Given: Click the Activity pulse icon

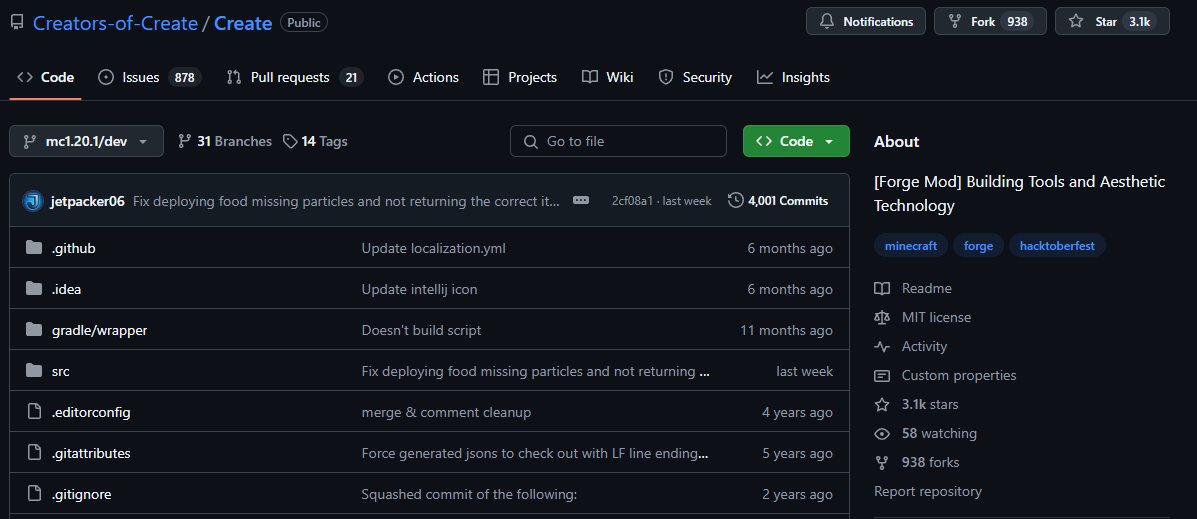Looking at the screenshot, I should (x=882, y=346).
